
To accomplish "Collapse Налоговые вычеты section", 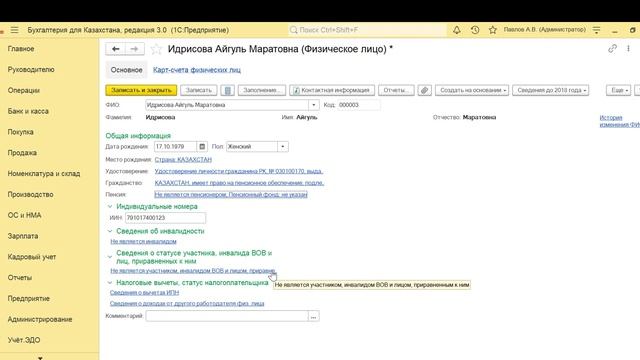I will click(x=109, y=282).
